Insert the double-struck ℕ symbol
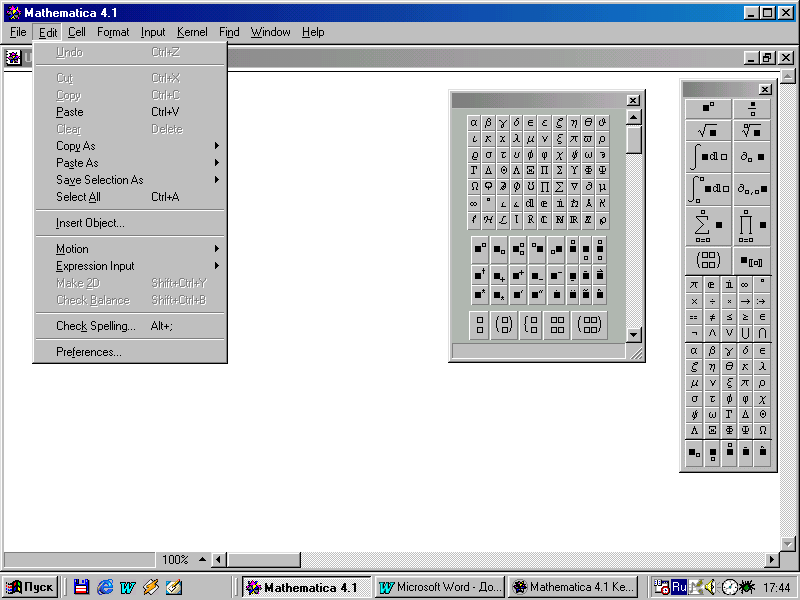The width and height of the screenshot is (800, 600). point(560,219)
